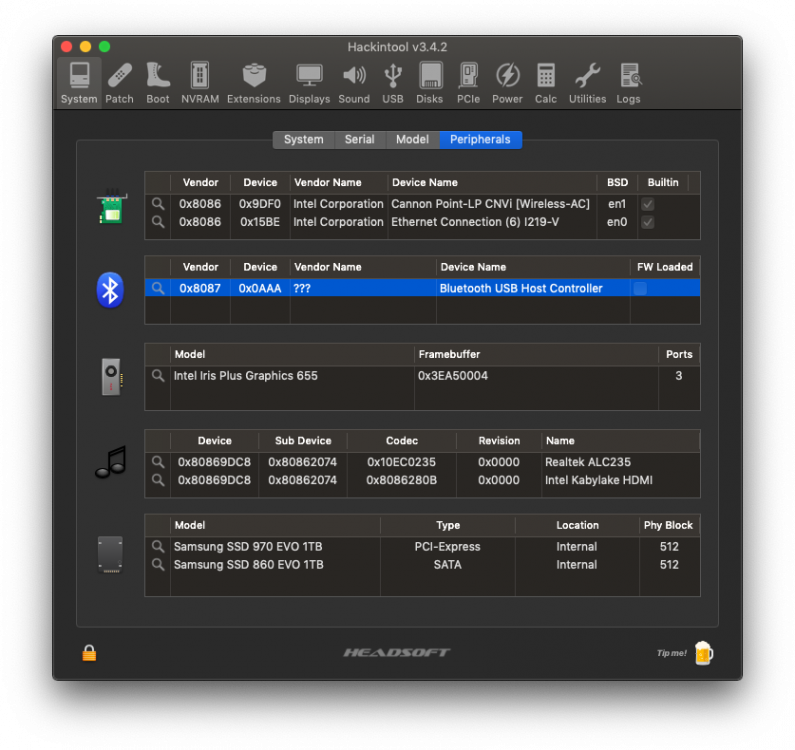Click the blue Bluetooth icon
Screen dimensions: 795x750
click(110, 291)
